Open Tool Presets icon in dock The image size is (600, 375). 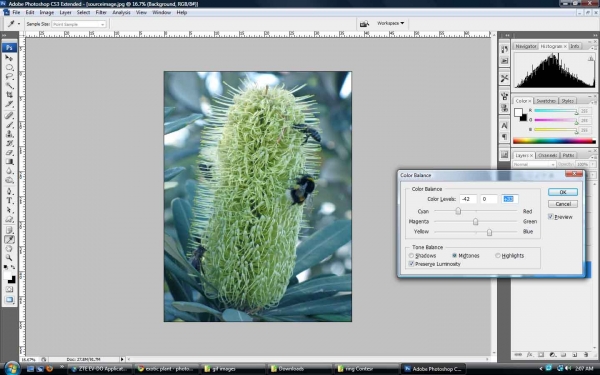[x=504, y=78]
